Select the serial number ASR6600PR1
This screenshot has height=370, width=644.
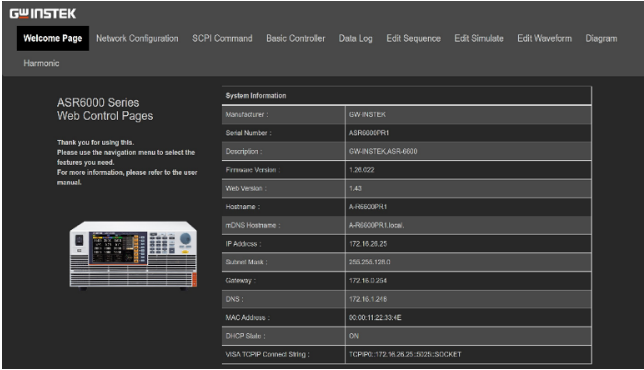point(369,133)
